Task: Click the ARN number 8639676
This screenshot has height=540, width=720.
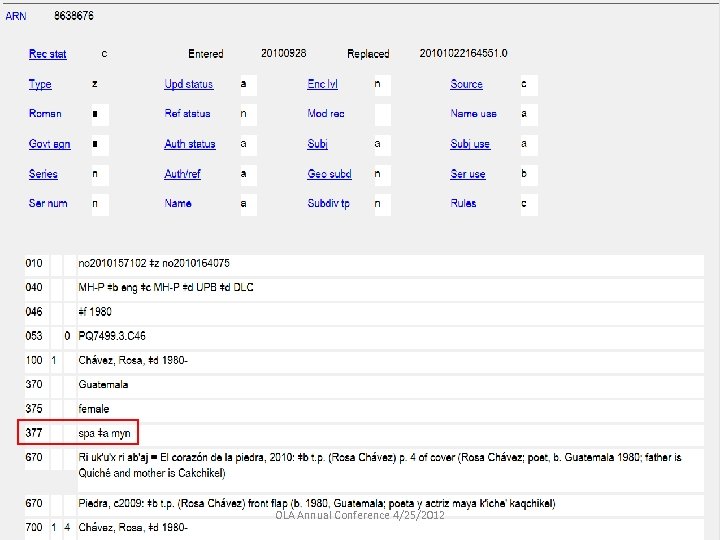Action: coord(74,17)
